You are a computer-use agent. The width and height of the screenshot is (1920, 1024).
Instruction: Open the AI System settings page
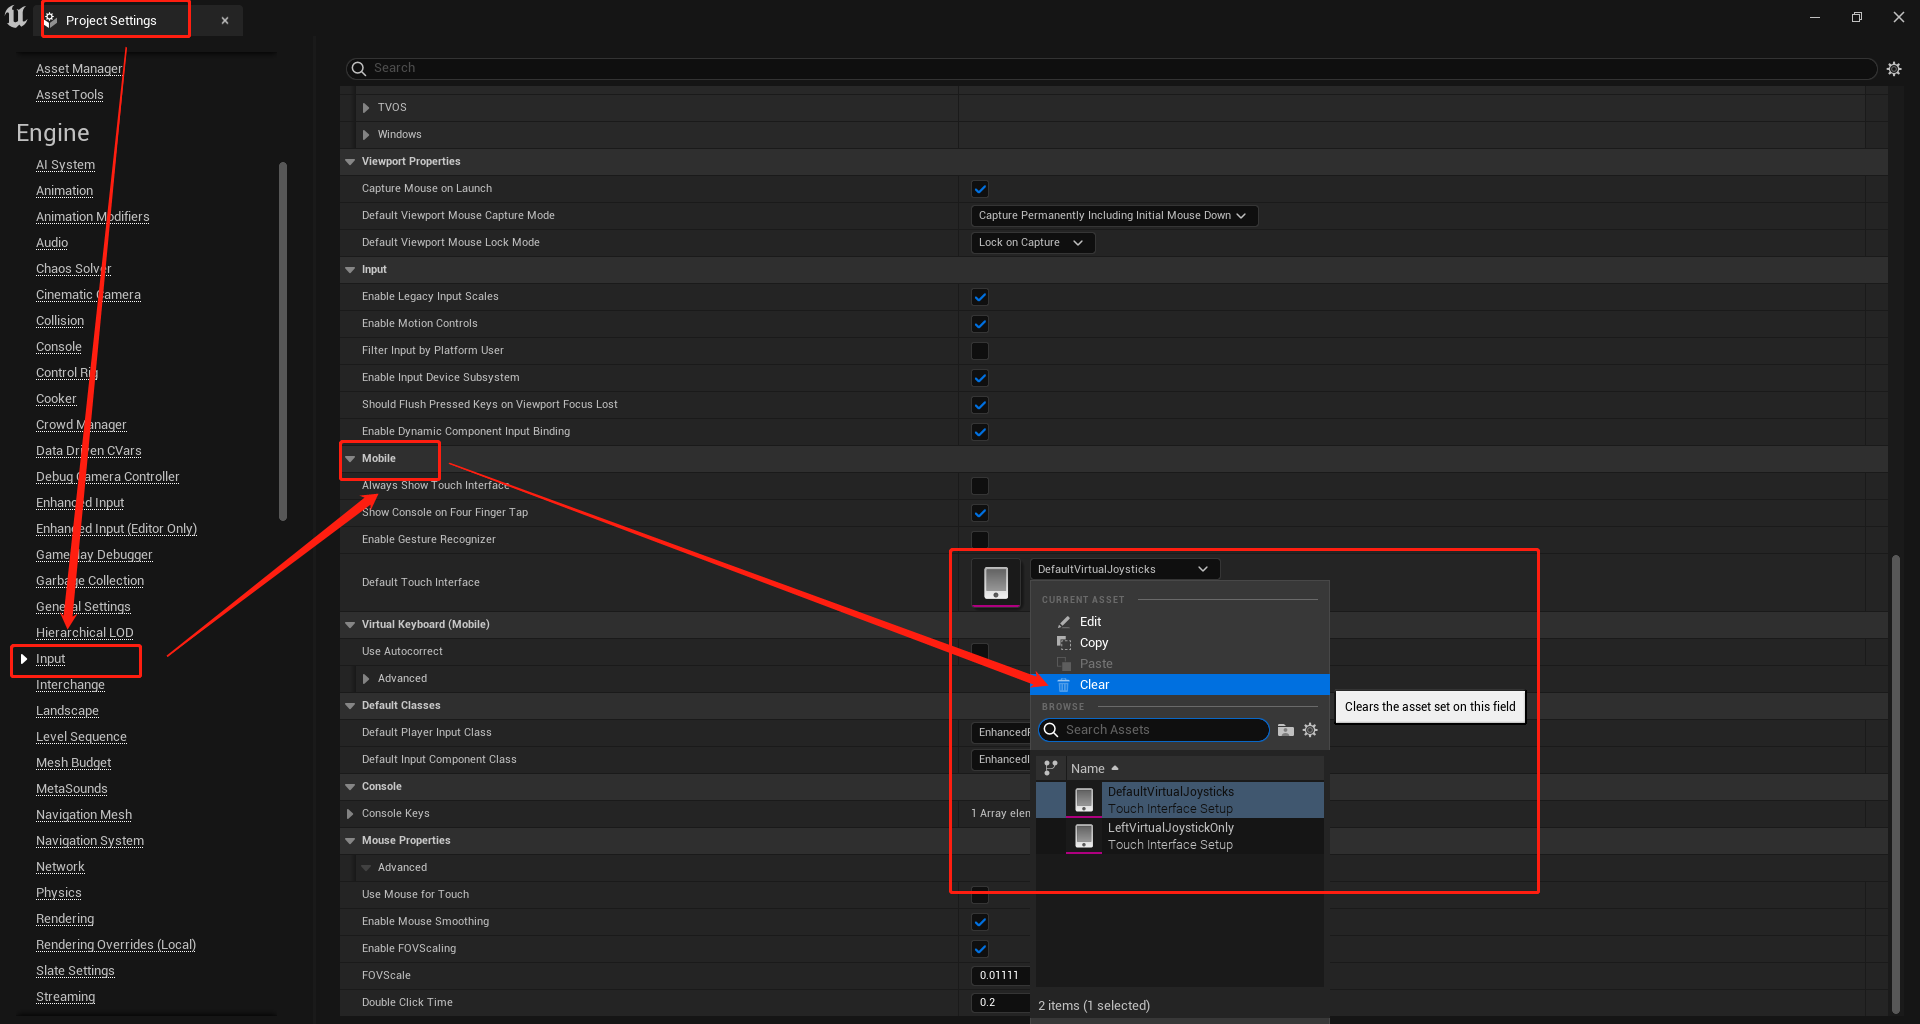click(65, 165)
